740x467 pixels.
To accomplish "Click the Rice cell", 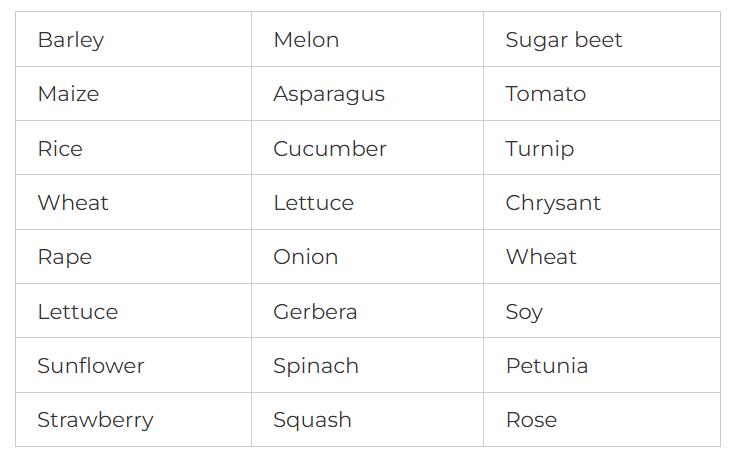I will (60, 149).
